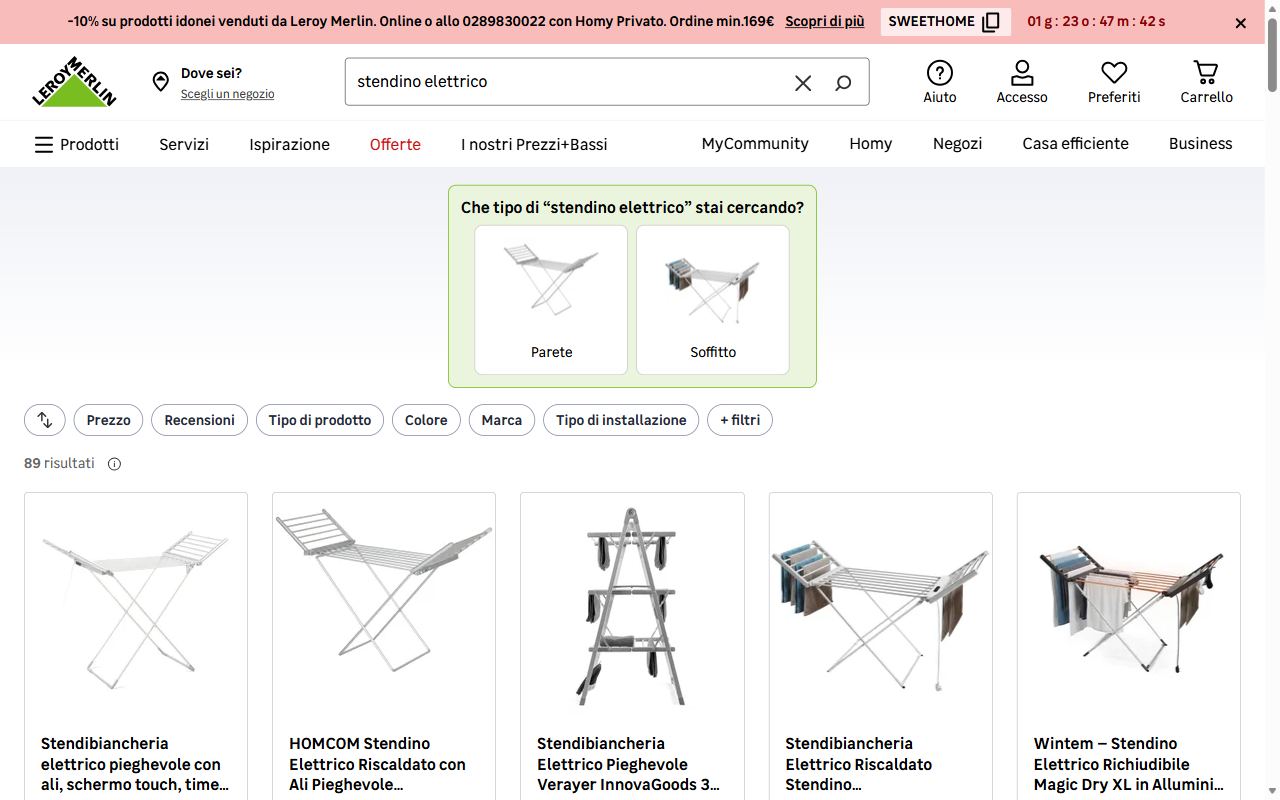Go to the Negozi page
The height and width of the screenshot is (800, 1280).
point(958,144)
